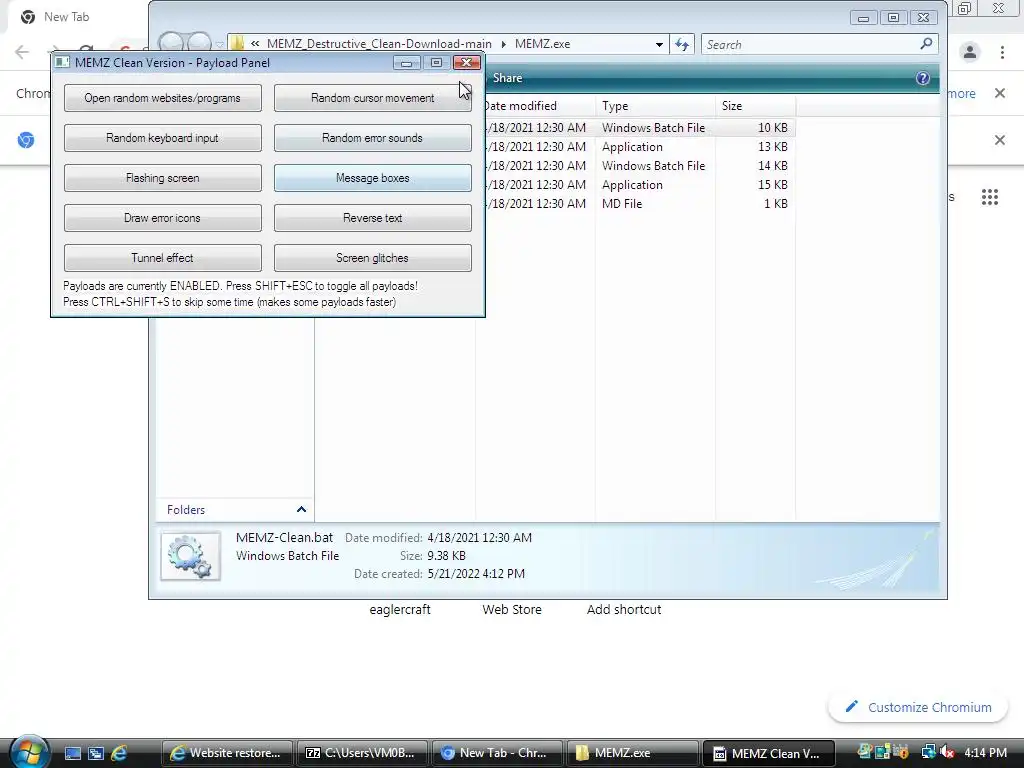Open Explorer help question mark icon
Screen dimensions: 1024x768
pos(922,78)
